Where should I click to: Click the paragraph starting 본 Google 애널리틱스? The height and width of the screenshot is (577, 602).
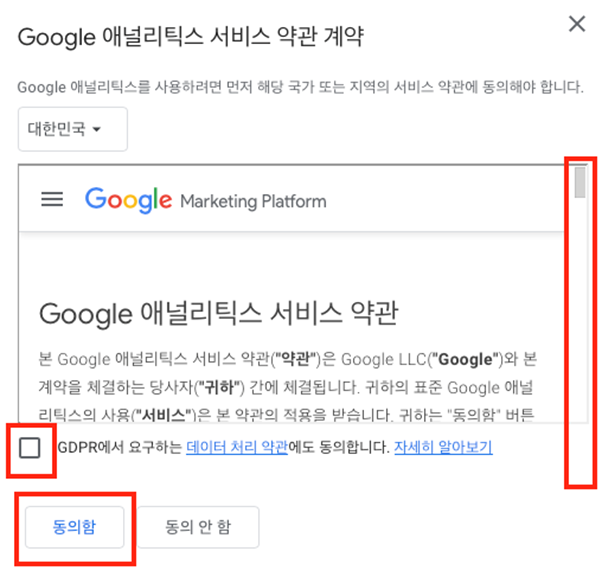[288, 388]
